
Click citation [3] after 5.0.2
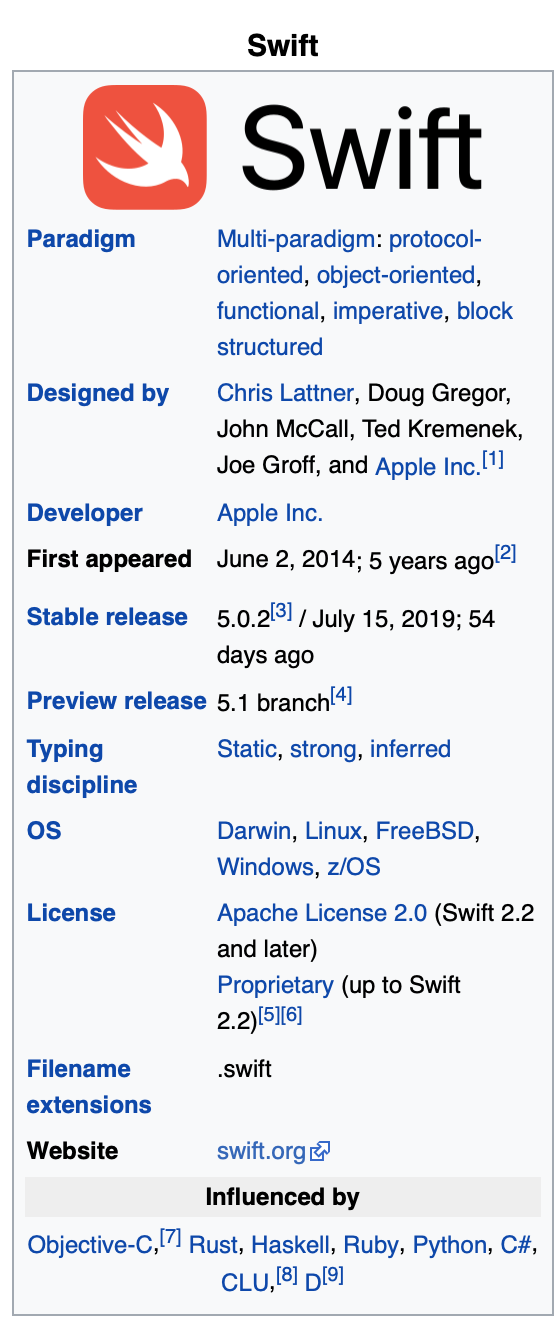(282, 611)
